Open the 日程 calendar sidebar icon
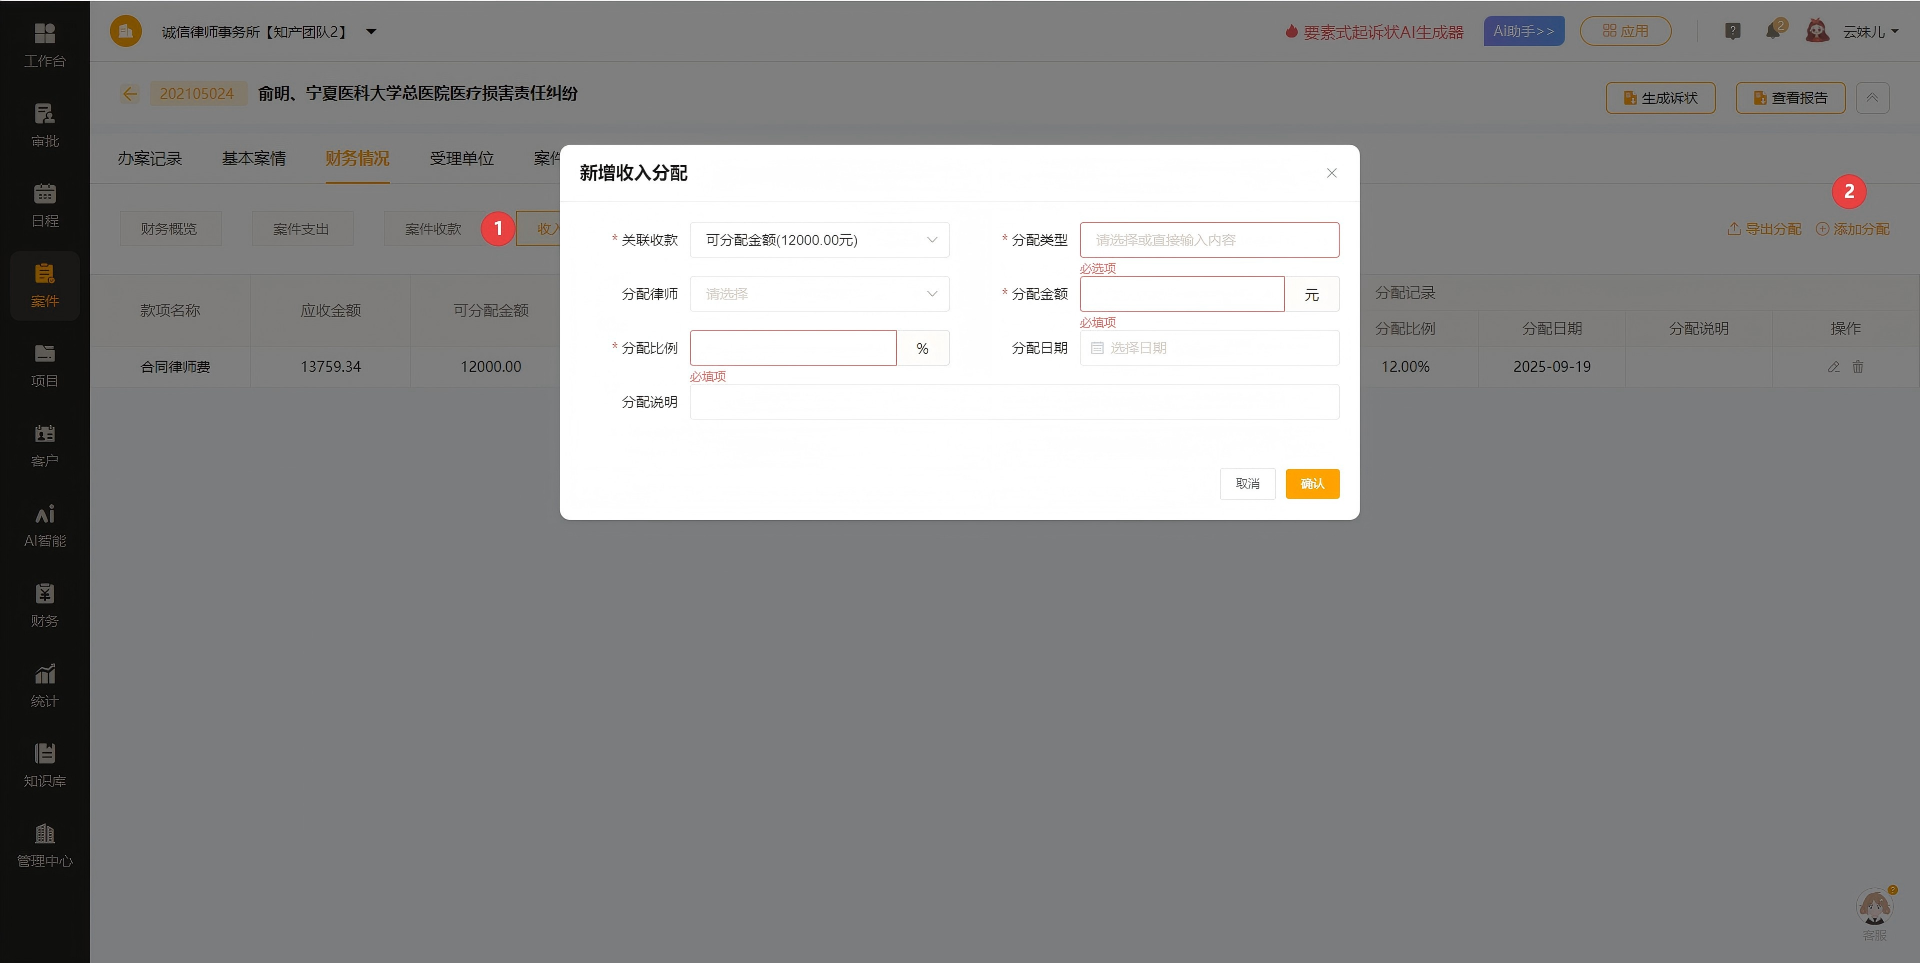This screenshot has width=1920, height=963. point(44,204)
